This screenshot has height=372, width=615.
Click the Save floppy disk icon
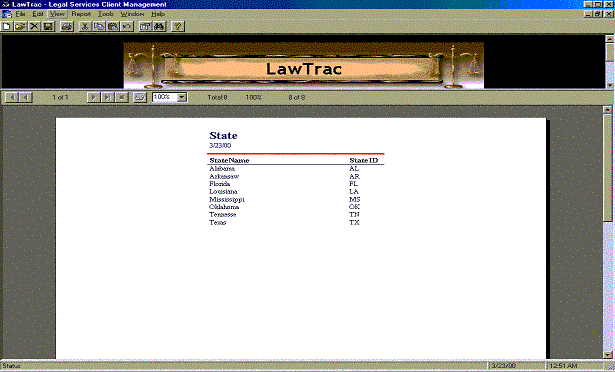click(48, 26)
